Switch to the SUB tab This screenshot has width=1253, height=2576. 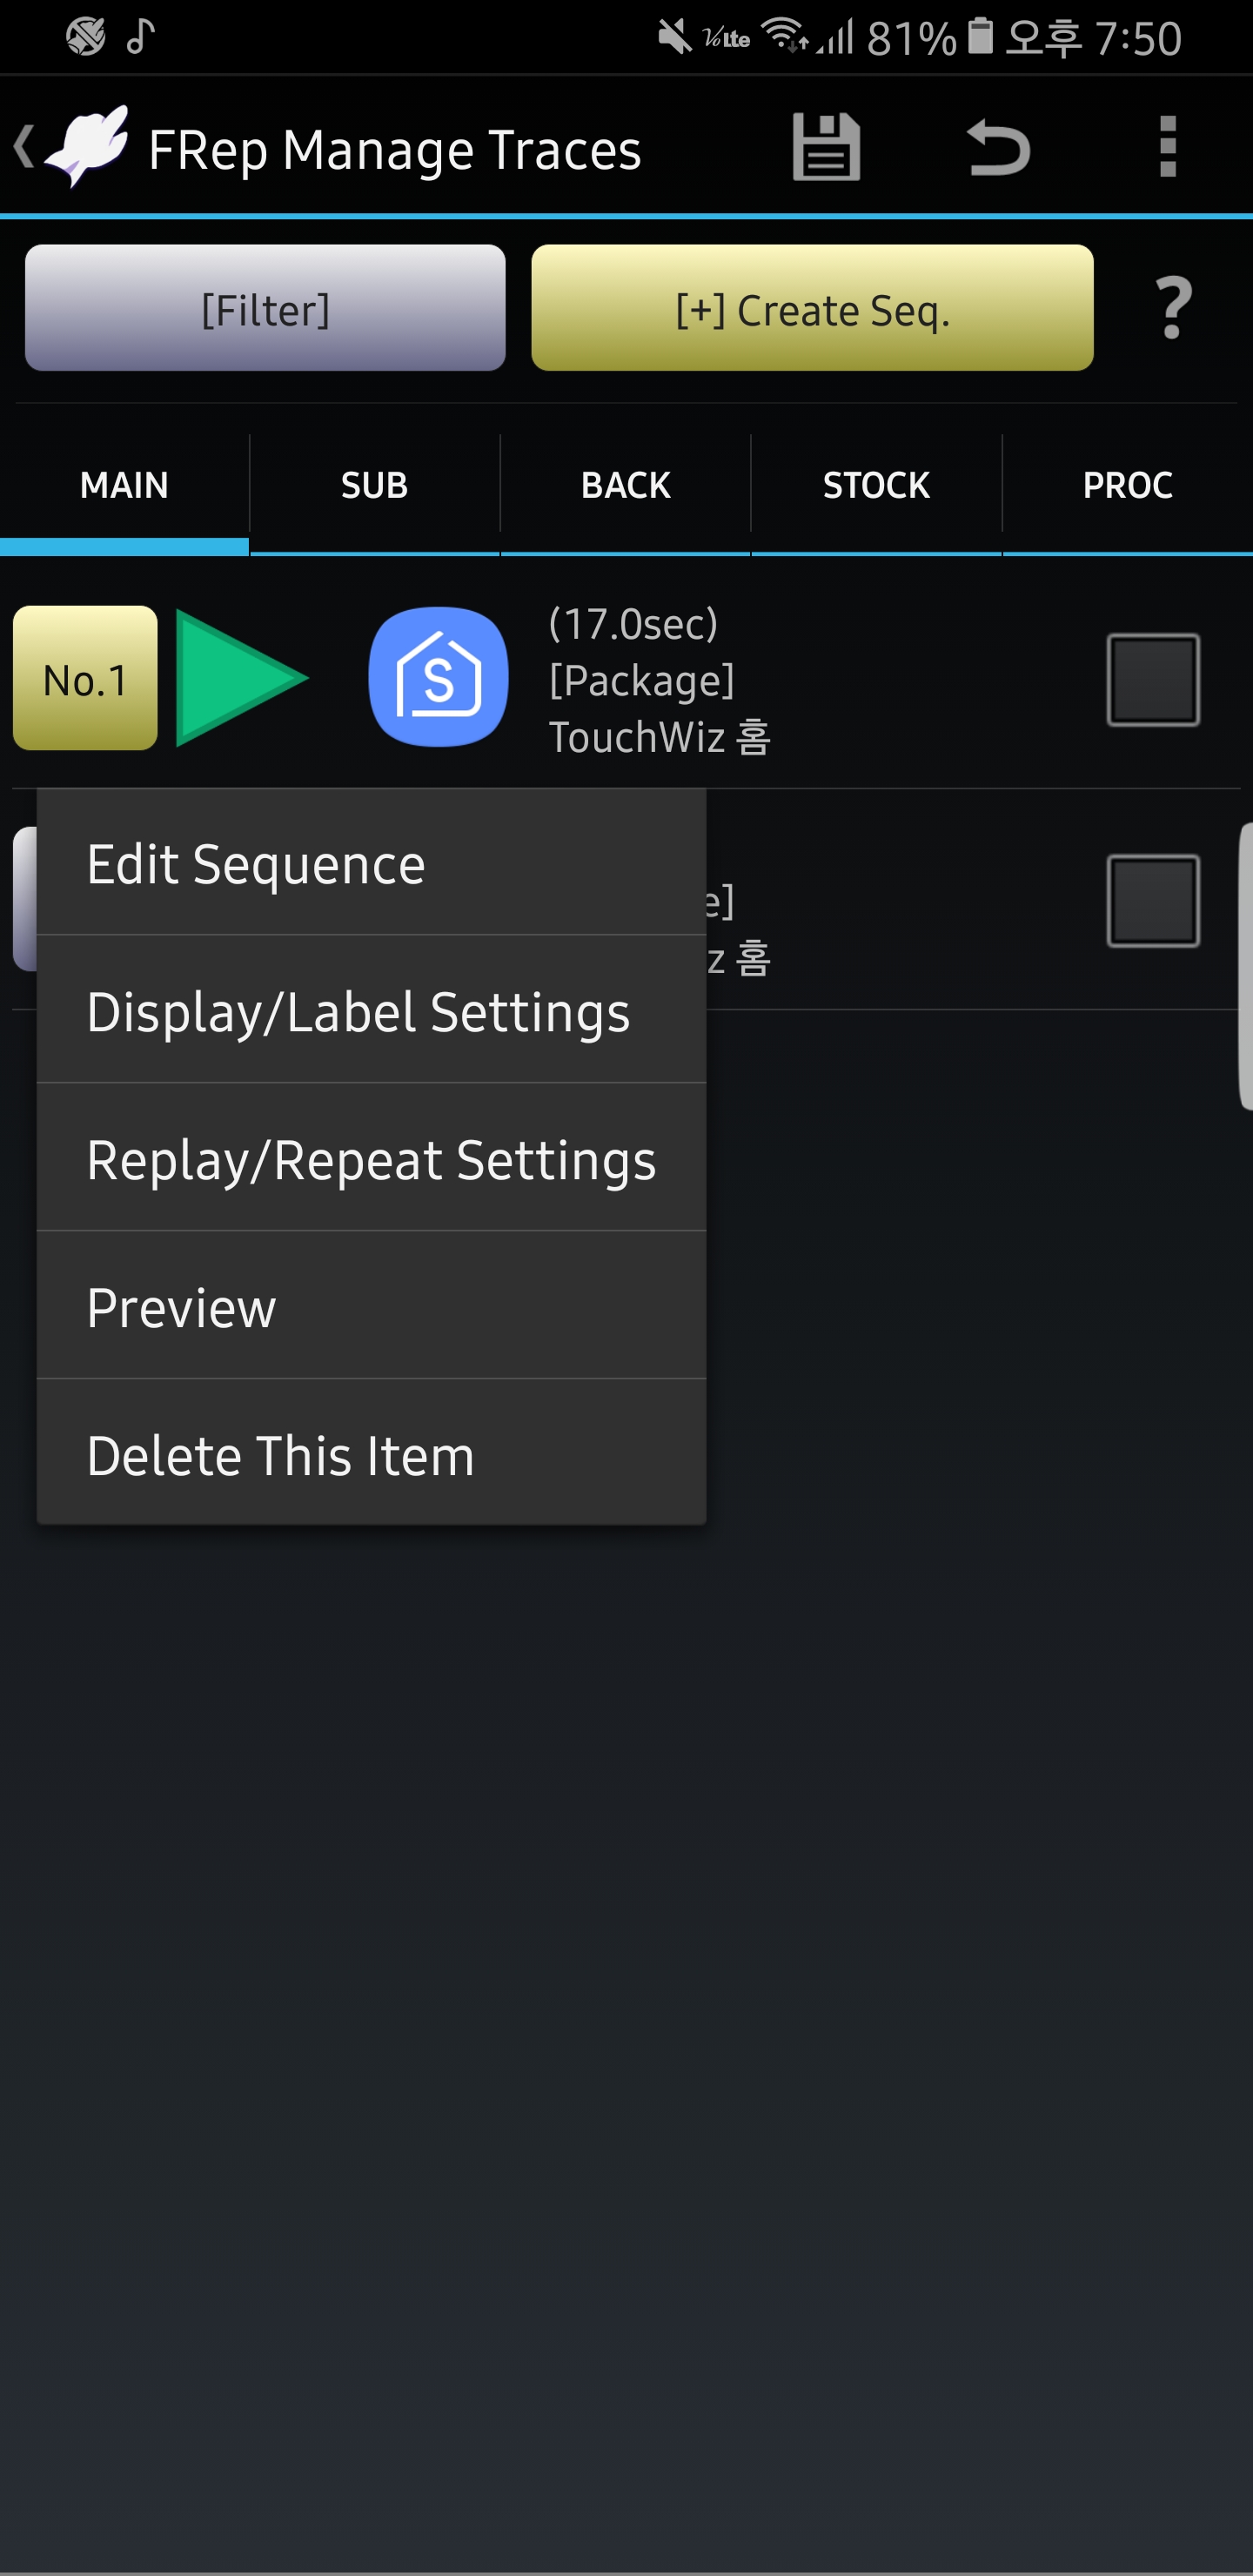(x=374, y=485)
